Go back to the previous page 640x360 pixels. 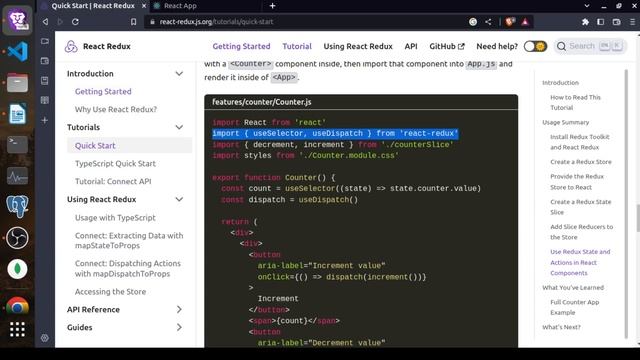click(x=45, y=22)
